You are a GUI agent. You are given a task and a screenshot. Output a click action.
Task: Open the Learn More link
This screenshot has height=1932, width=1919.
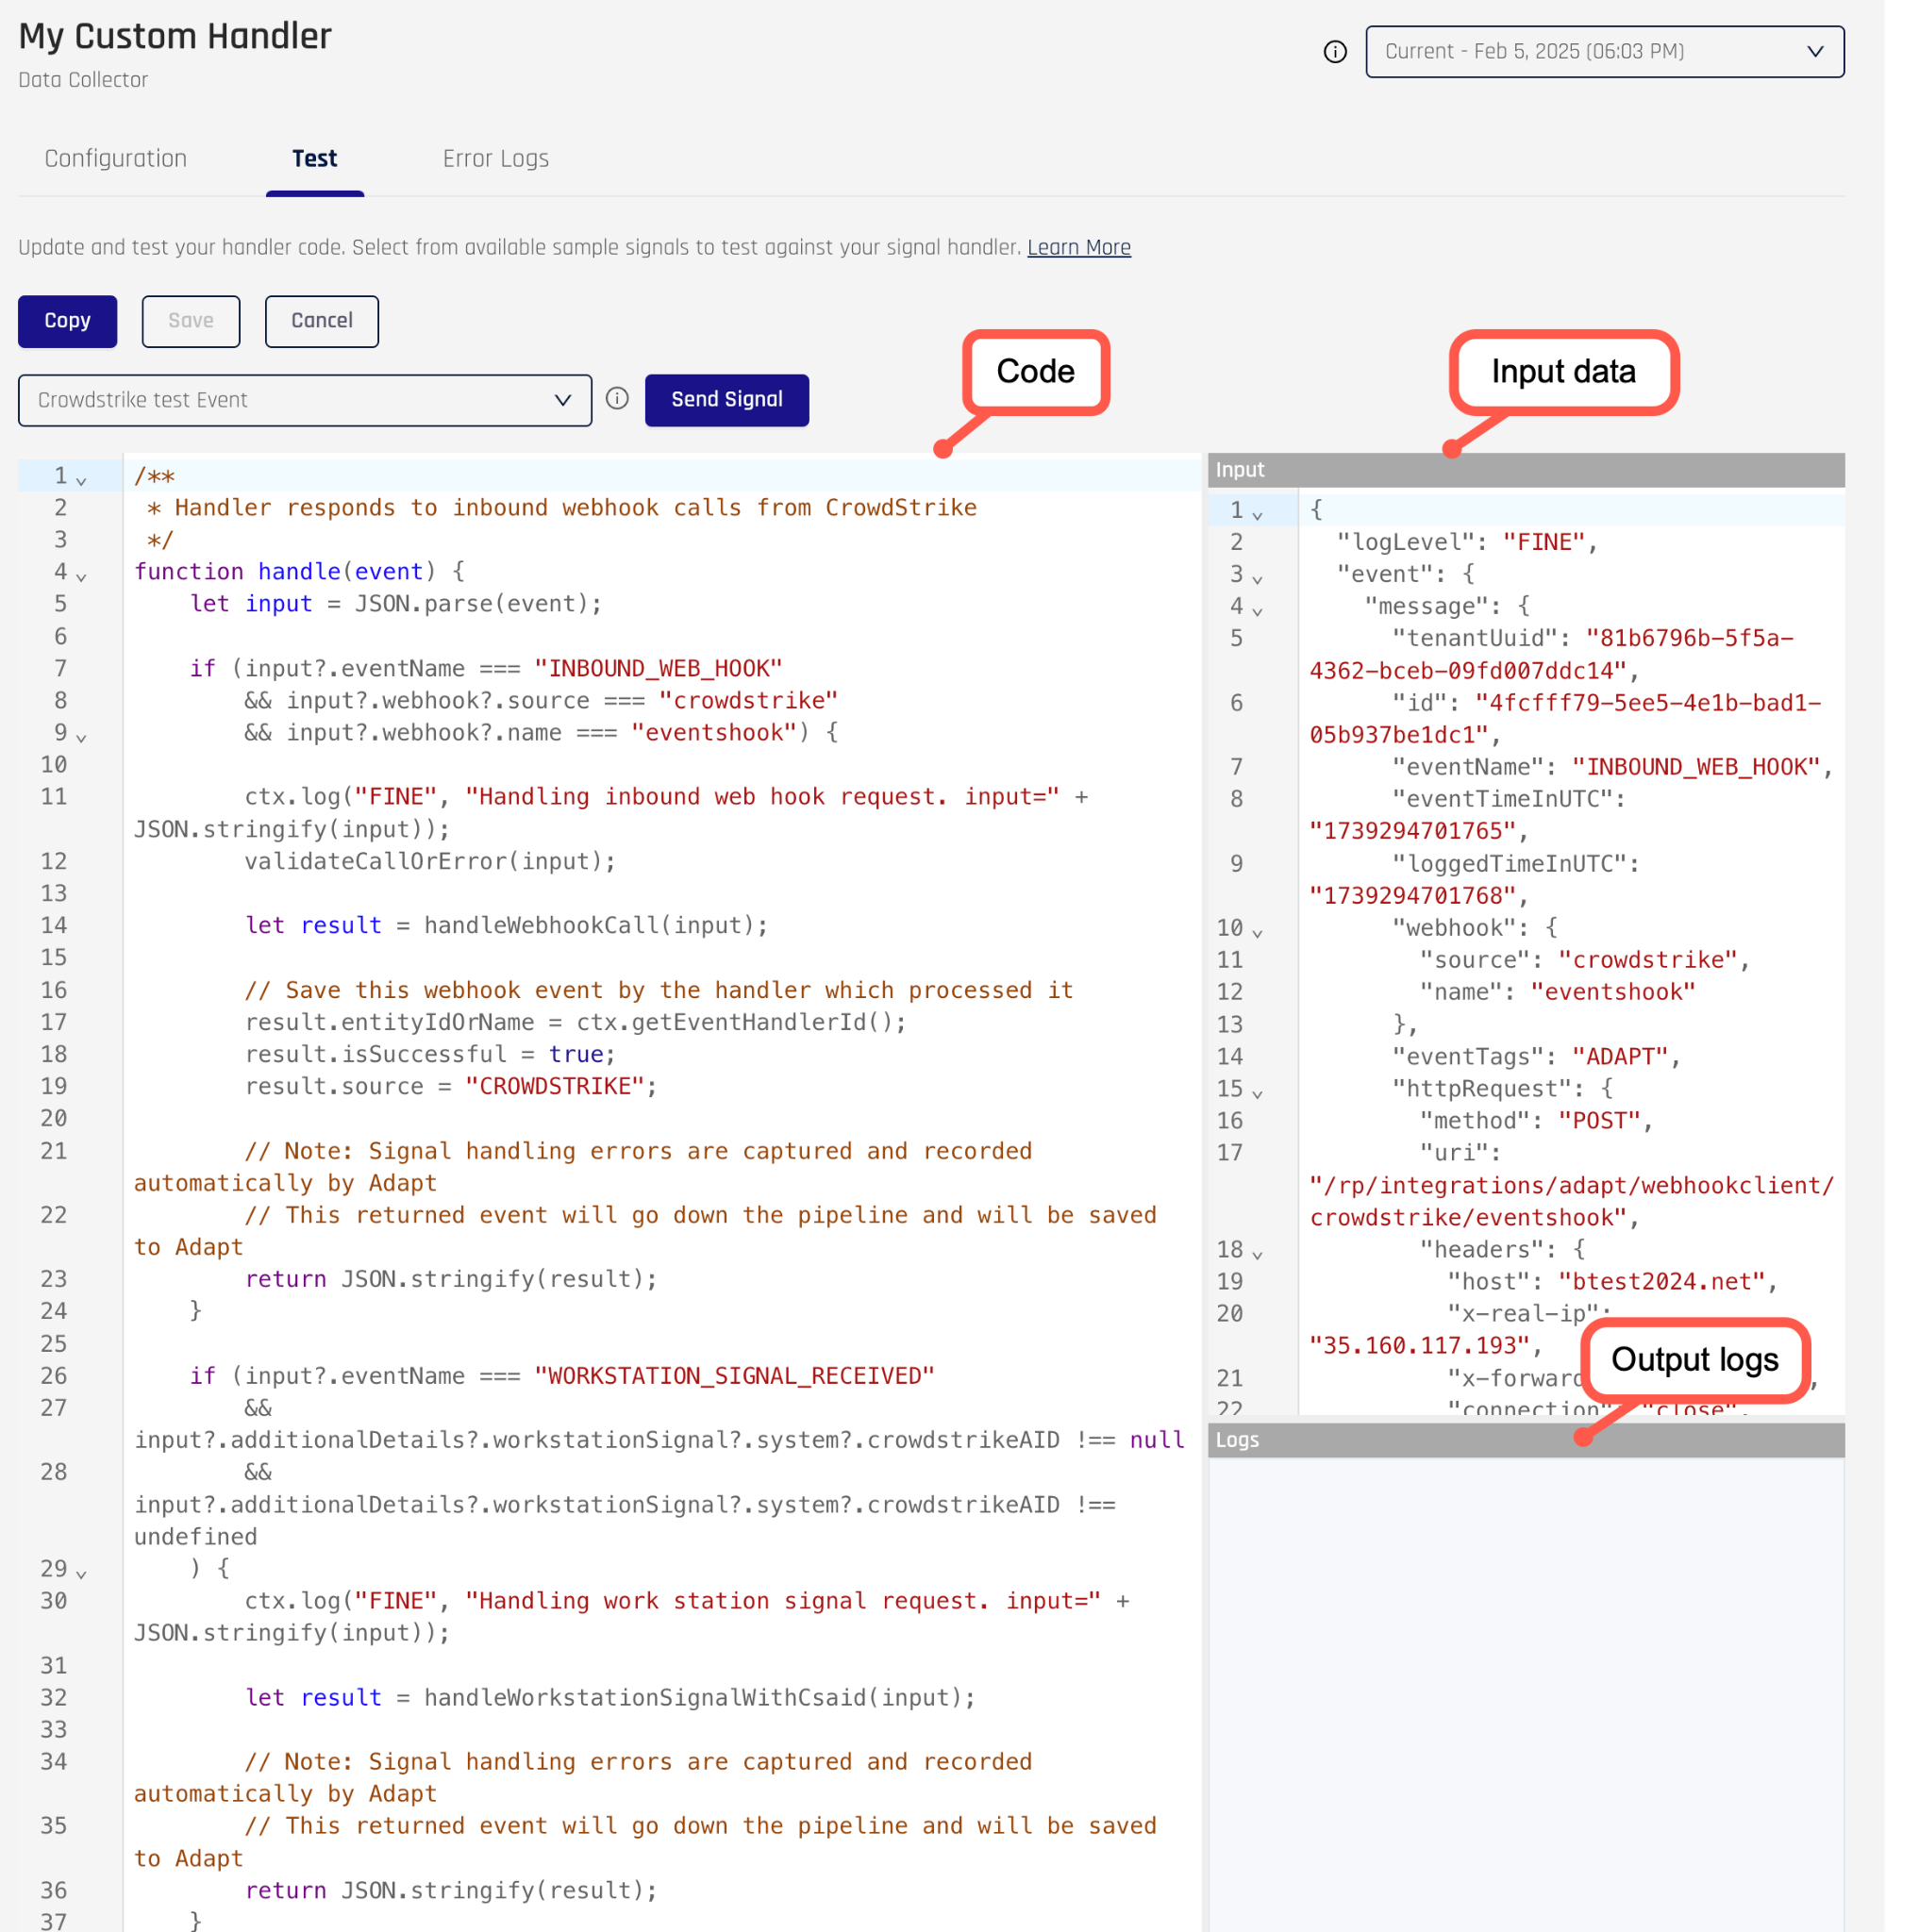click(x=1079, y=247)
